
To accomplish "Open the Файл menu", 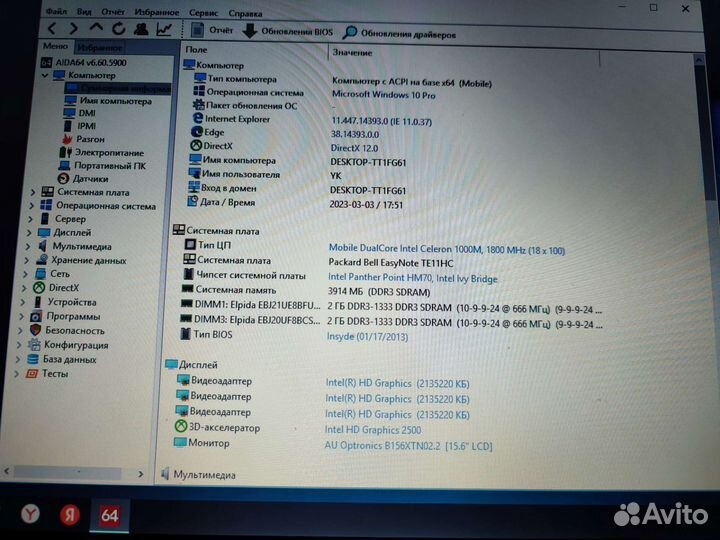I will click(x=56, y=11).
